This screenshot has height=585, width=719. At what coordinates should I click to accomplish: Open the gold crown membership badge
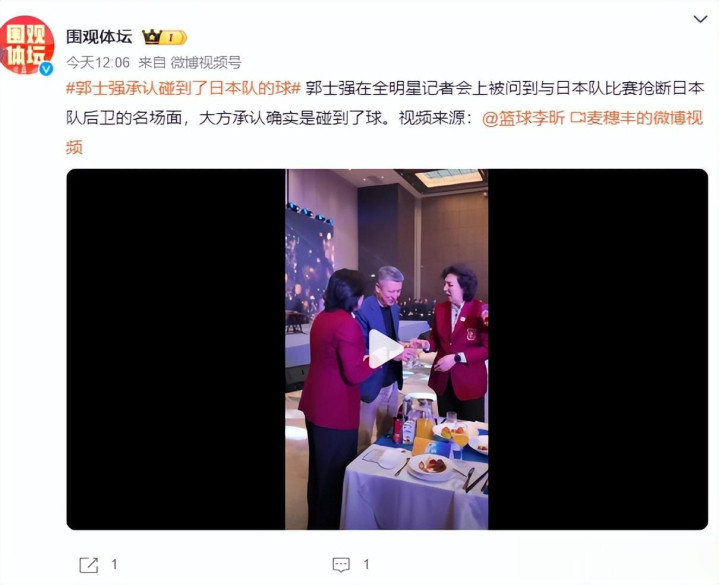pos(165,37)
